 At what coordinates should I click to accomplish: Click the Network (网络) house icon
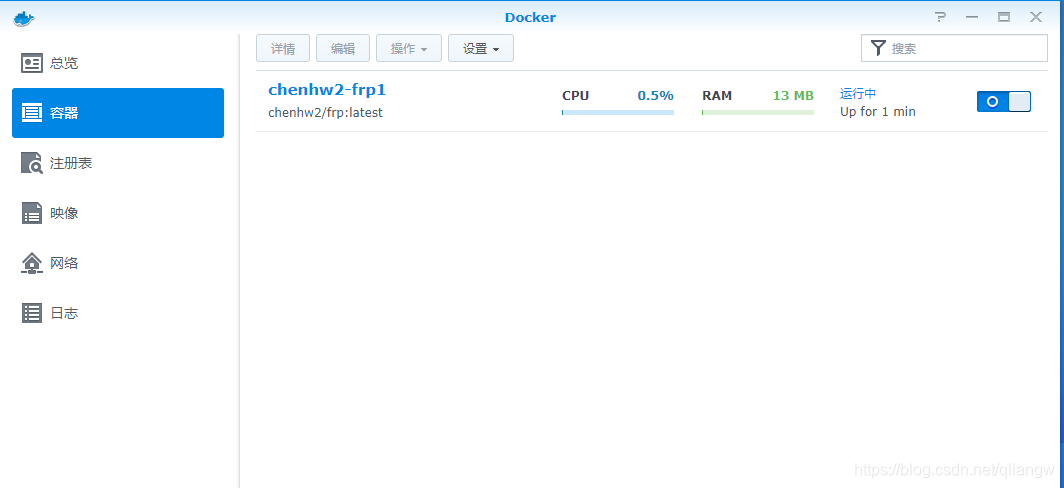(32, 263)
